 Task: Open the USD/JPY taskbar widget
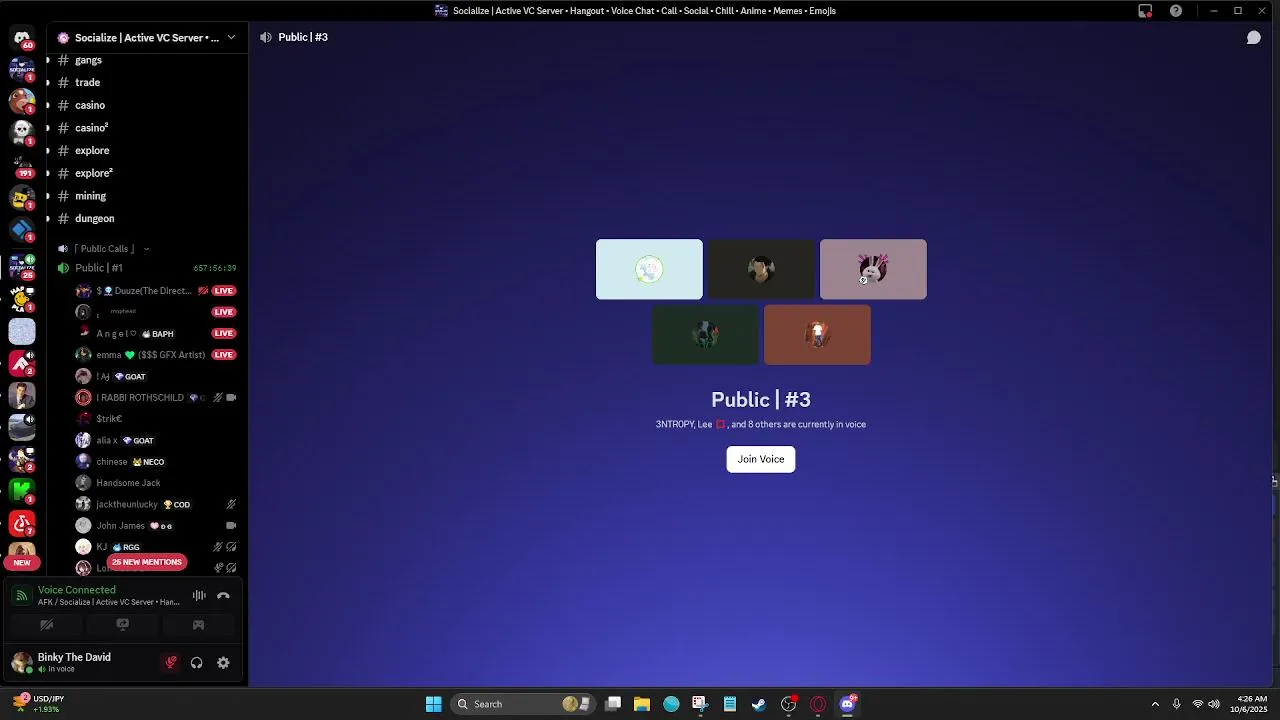point(38,704)
